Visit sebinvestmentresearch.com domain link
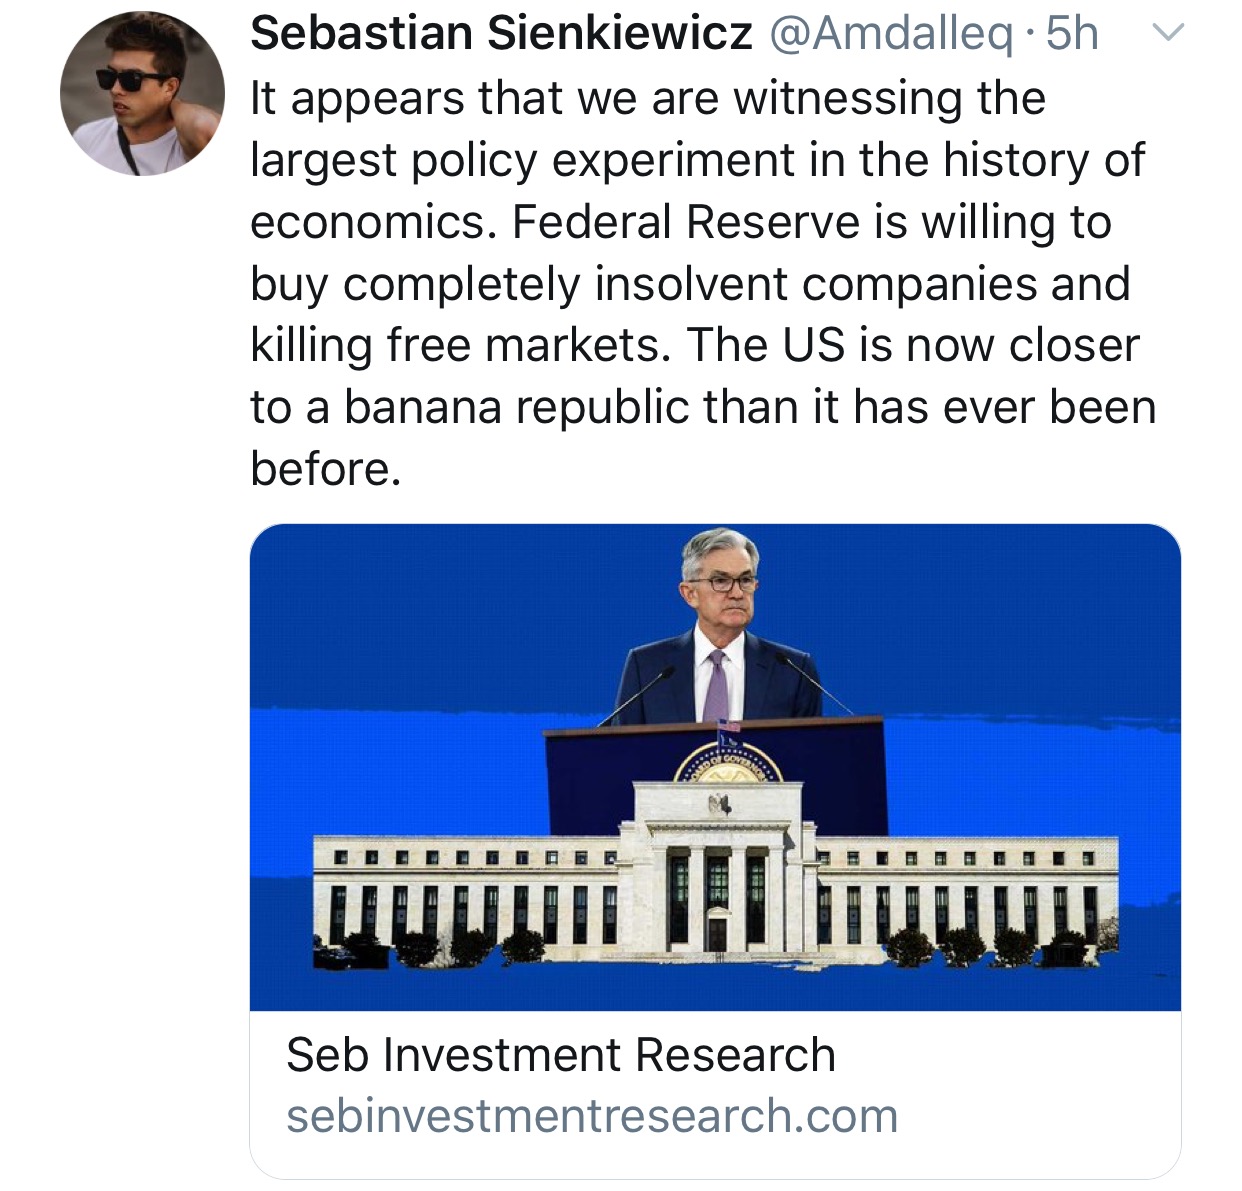Screen dimensions: 1242x1191 (592, 1116)
